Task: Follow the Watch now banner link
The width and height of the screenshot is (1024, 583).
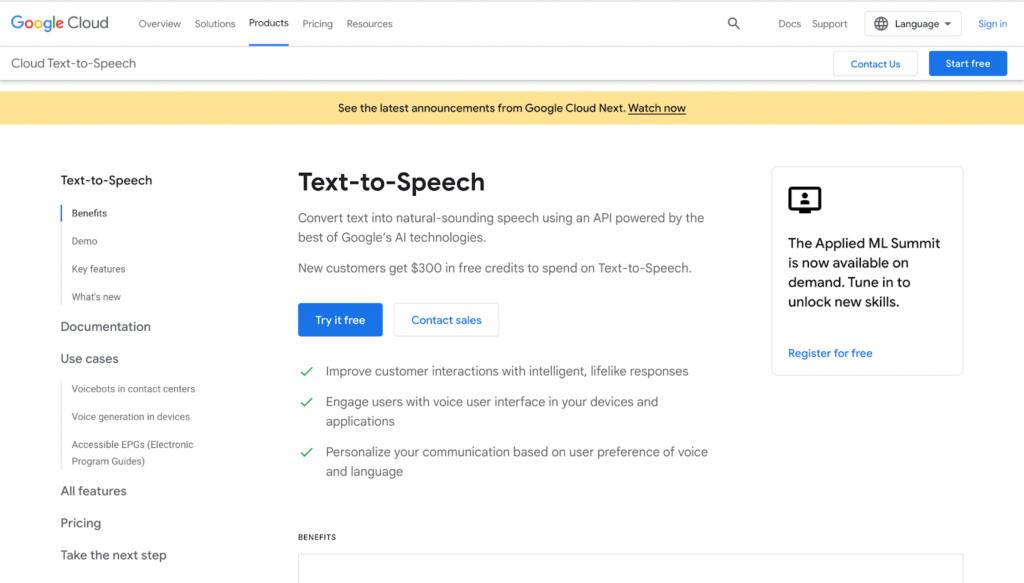Action: [x=656, y=108]
